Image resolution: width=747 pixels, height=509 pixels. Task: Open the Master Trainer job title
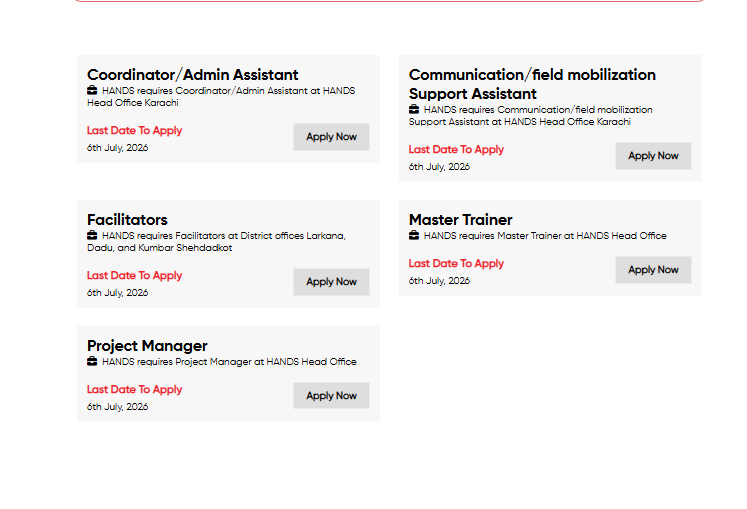tap(461, 220)
